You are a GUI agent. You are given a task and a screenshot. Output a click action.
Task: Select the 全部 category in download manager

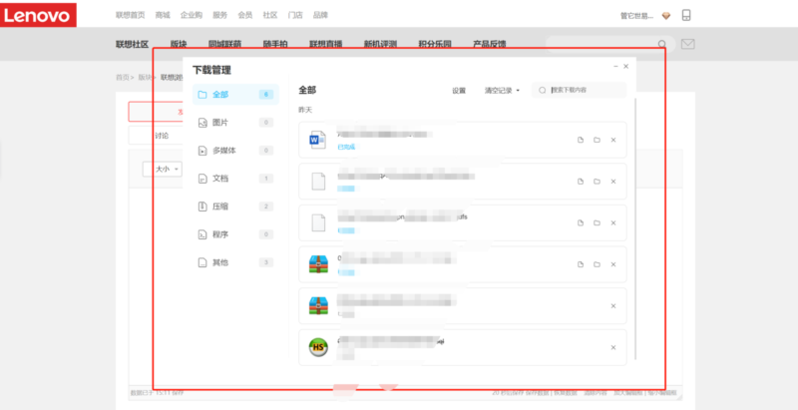point(220,94)
